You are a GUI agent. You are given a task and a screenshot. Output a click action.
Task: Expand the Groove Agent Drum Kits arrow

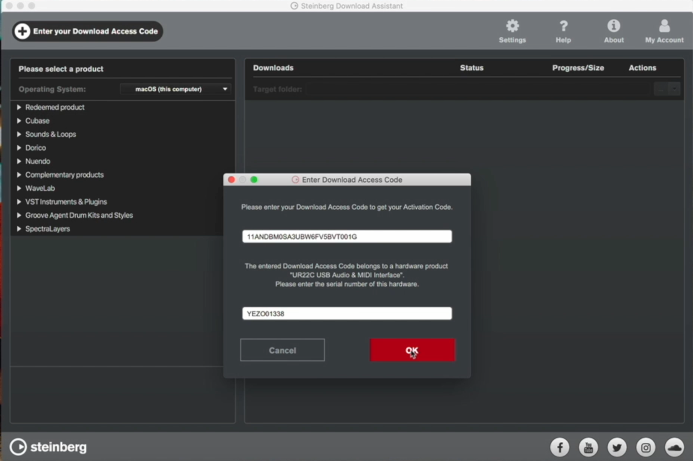[x=19, y=215]
